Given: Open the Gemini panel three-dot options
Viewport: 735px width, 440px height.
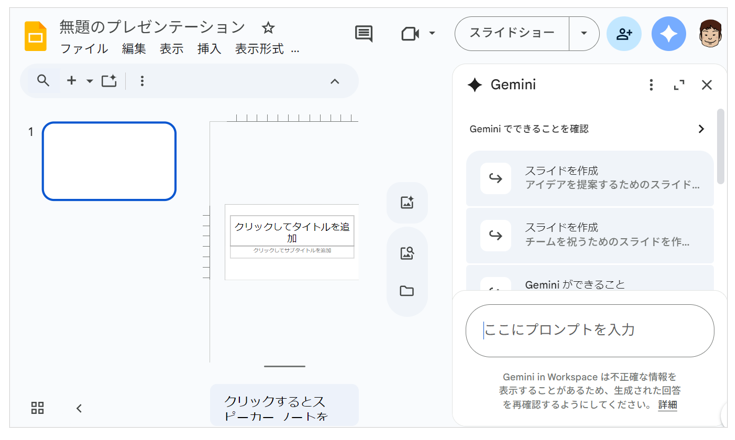Looking at the screenshot, I should 651,85.
